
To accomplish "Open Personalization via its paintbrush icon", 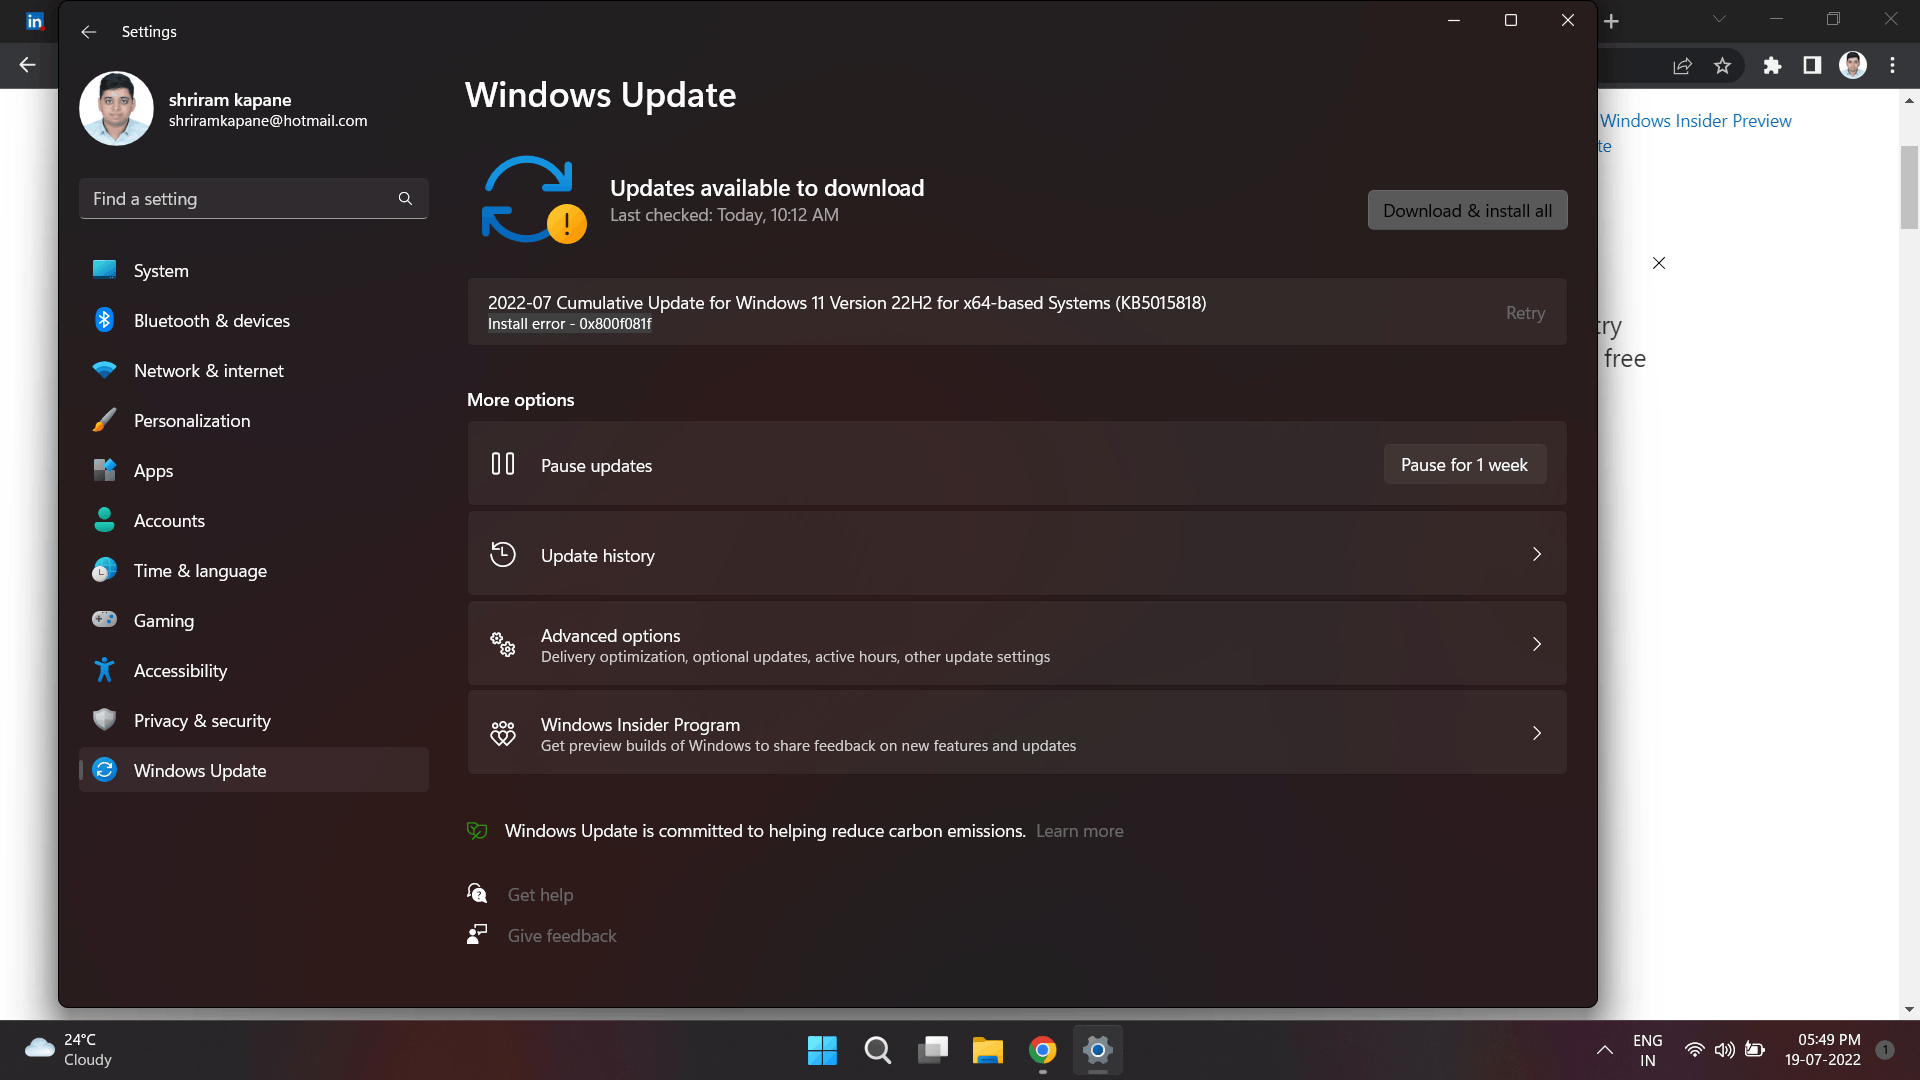I will (x=104, y=420).
